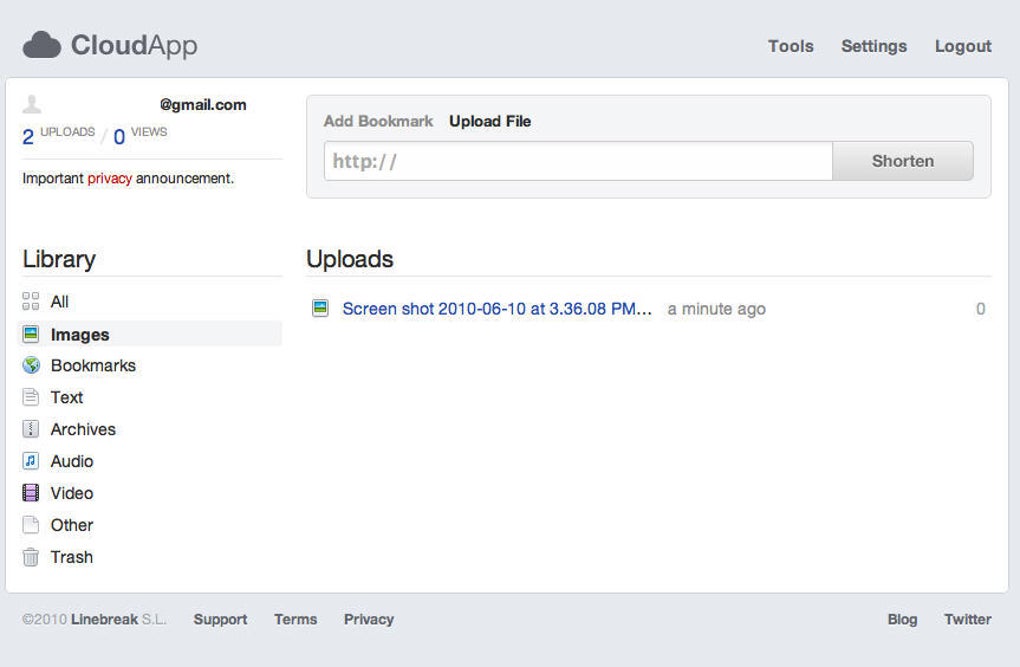
Task: Click the Logout link
Action: pyautogui.click(x=962, y=46)
